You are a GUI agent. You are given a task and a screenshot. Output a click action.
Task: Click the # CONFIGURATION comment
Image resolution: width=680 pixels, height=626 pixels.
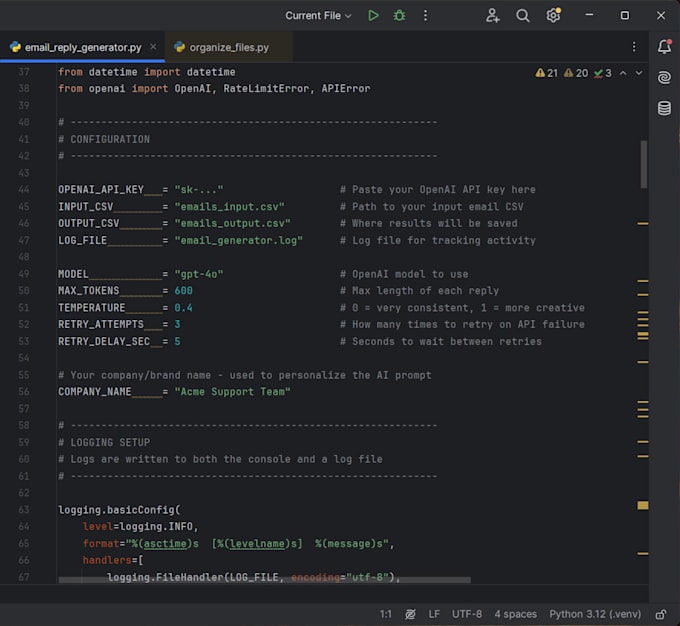tap(104, 139)
